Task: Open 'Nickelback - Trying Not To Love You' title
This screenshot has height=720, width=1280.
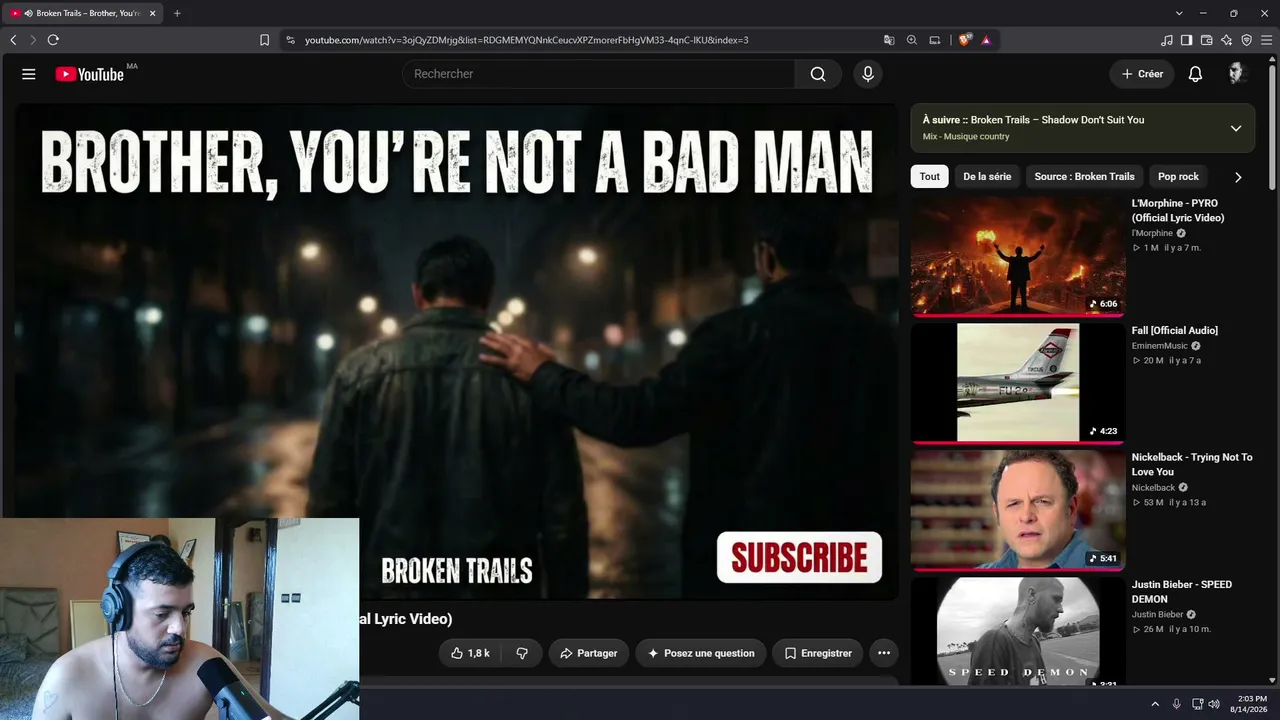Action: click(1192, 464)
